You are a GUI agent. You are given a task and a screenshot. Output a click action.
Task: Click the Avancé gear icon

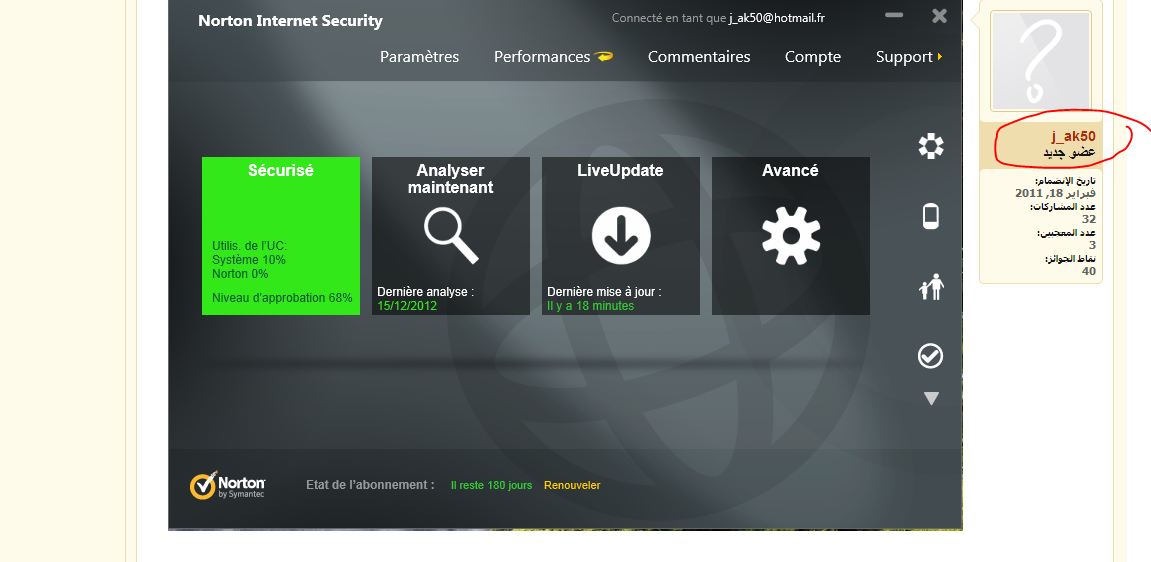(x=791, y=236)
